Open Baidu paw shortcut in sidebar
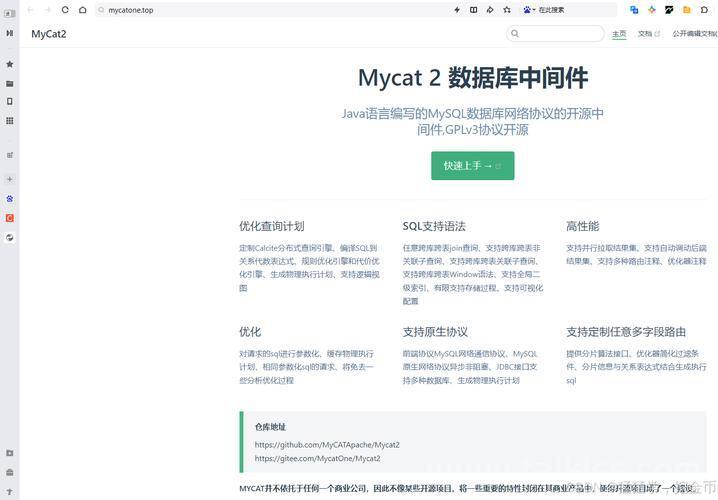Image resolution: width=718 pixels, height=500 pixels. tap(10, 199)
